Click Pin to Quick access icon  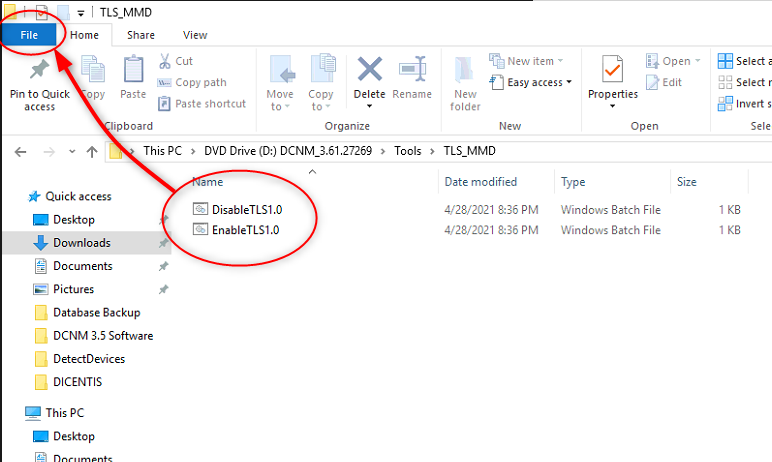point(39,69)
